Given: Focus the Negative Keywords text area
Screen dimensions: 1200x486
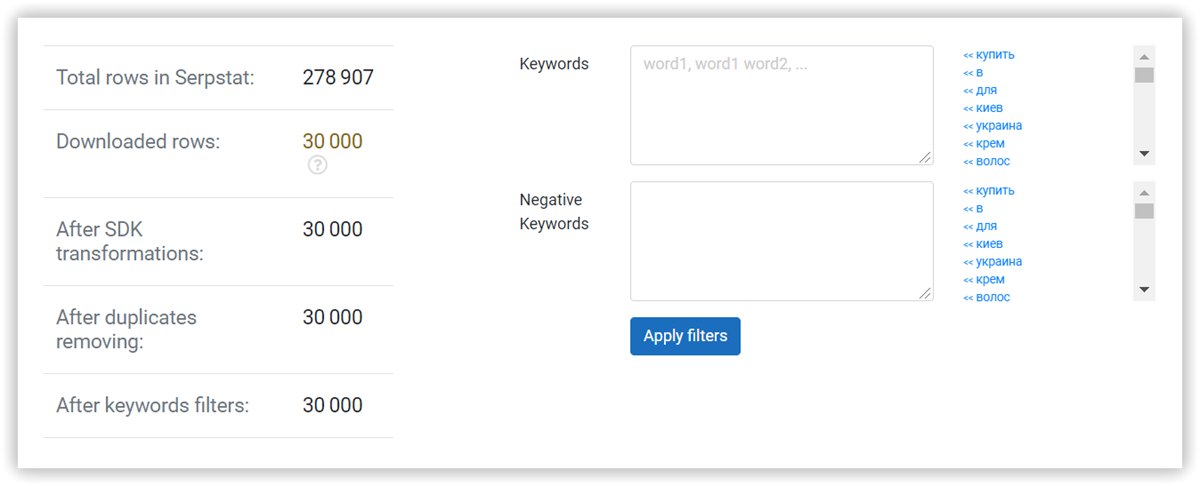Looking at the screenshot, I should pos(782,241).
